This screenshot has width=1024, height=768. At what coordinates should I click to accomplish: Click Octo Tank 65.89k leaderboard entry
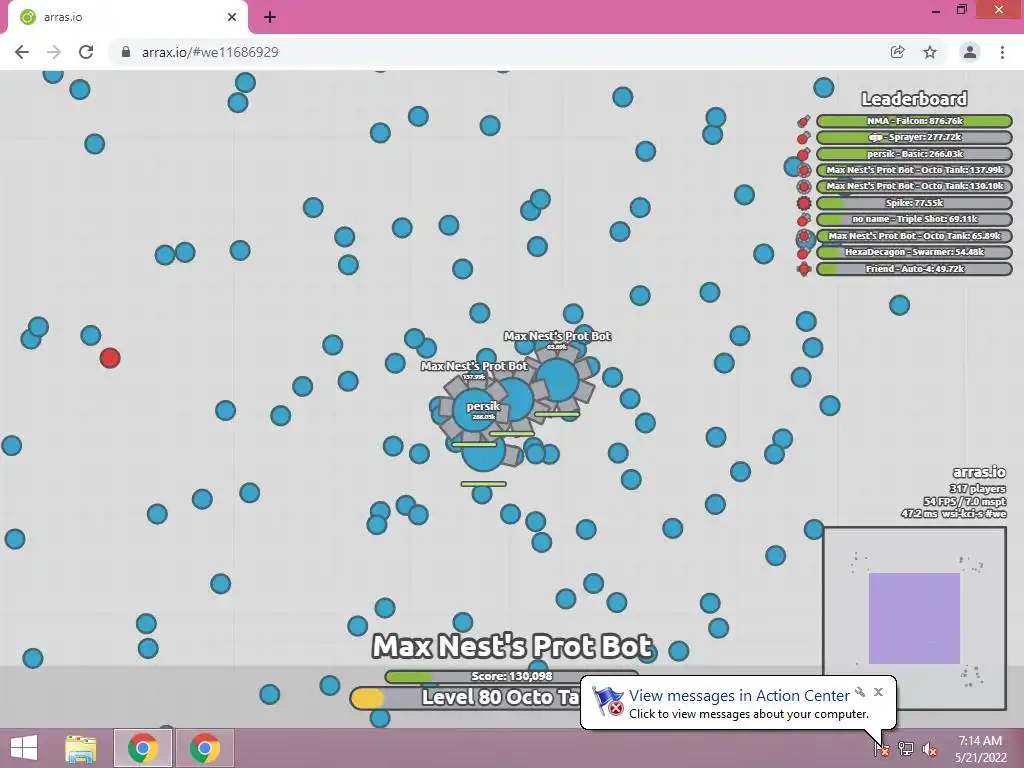914,236
